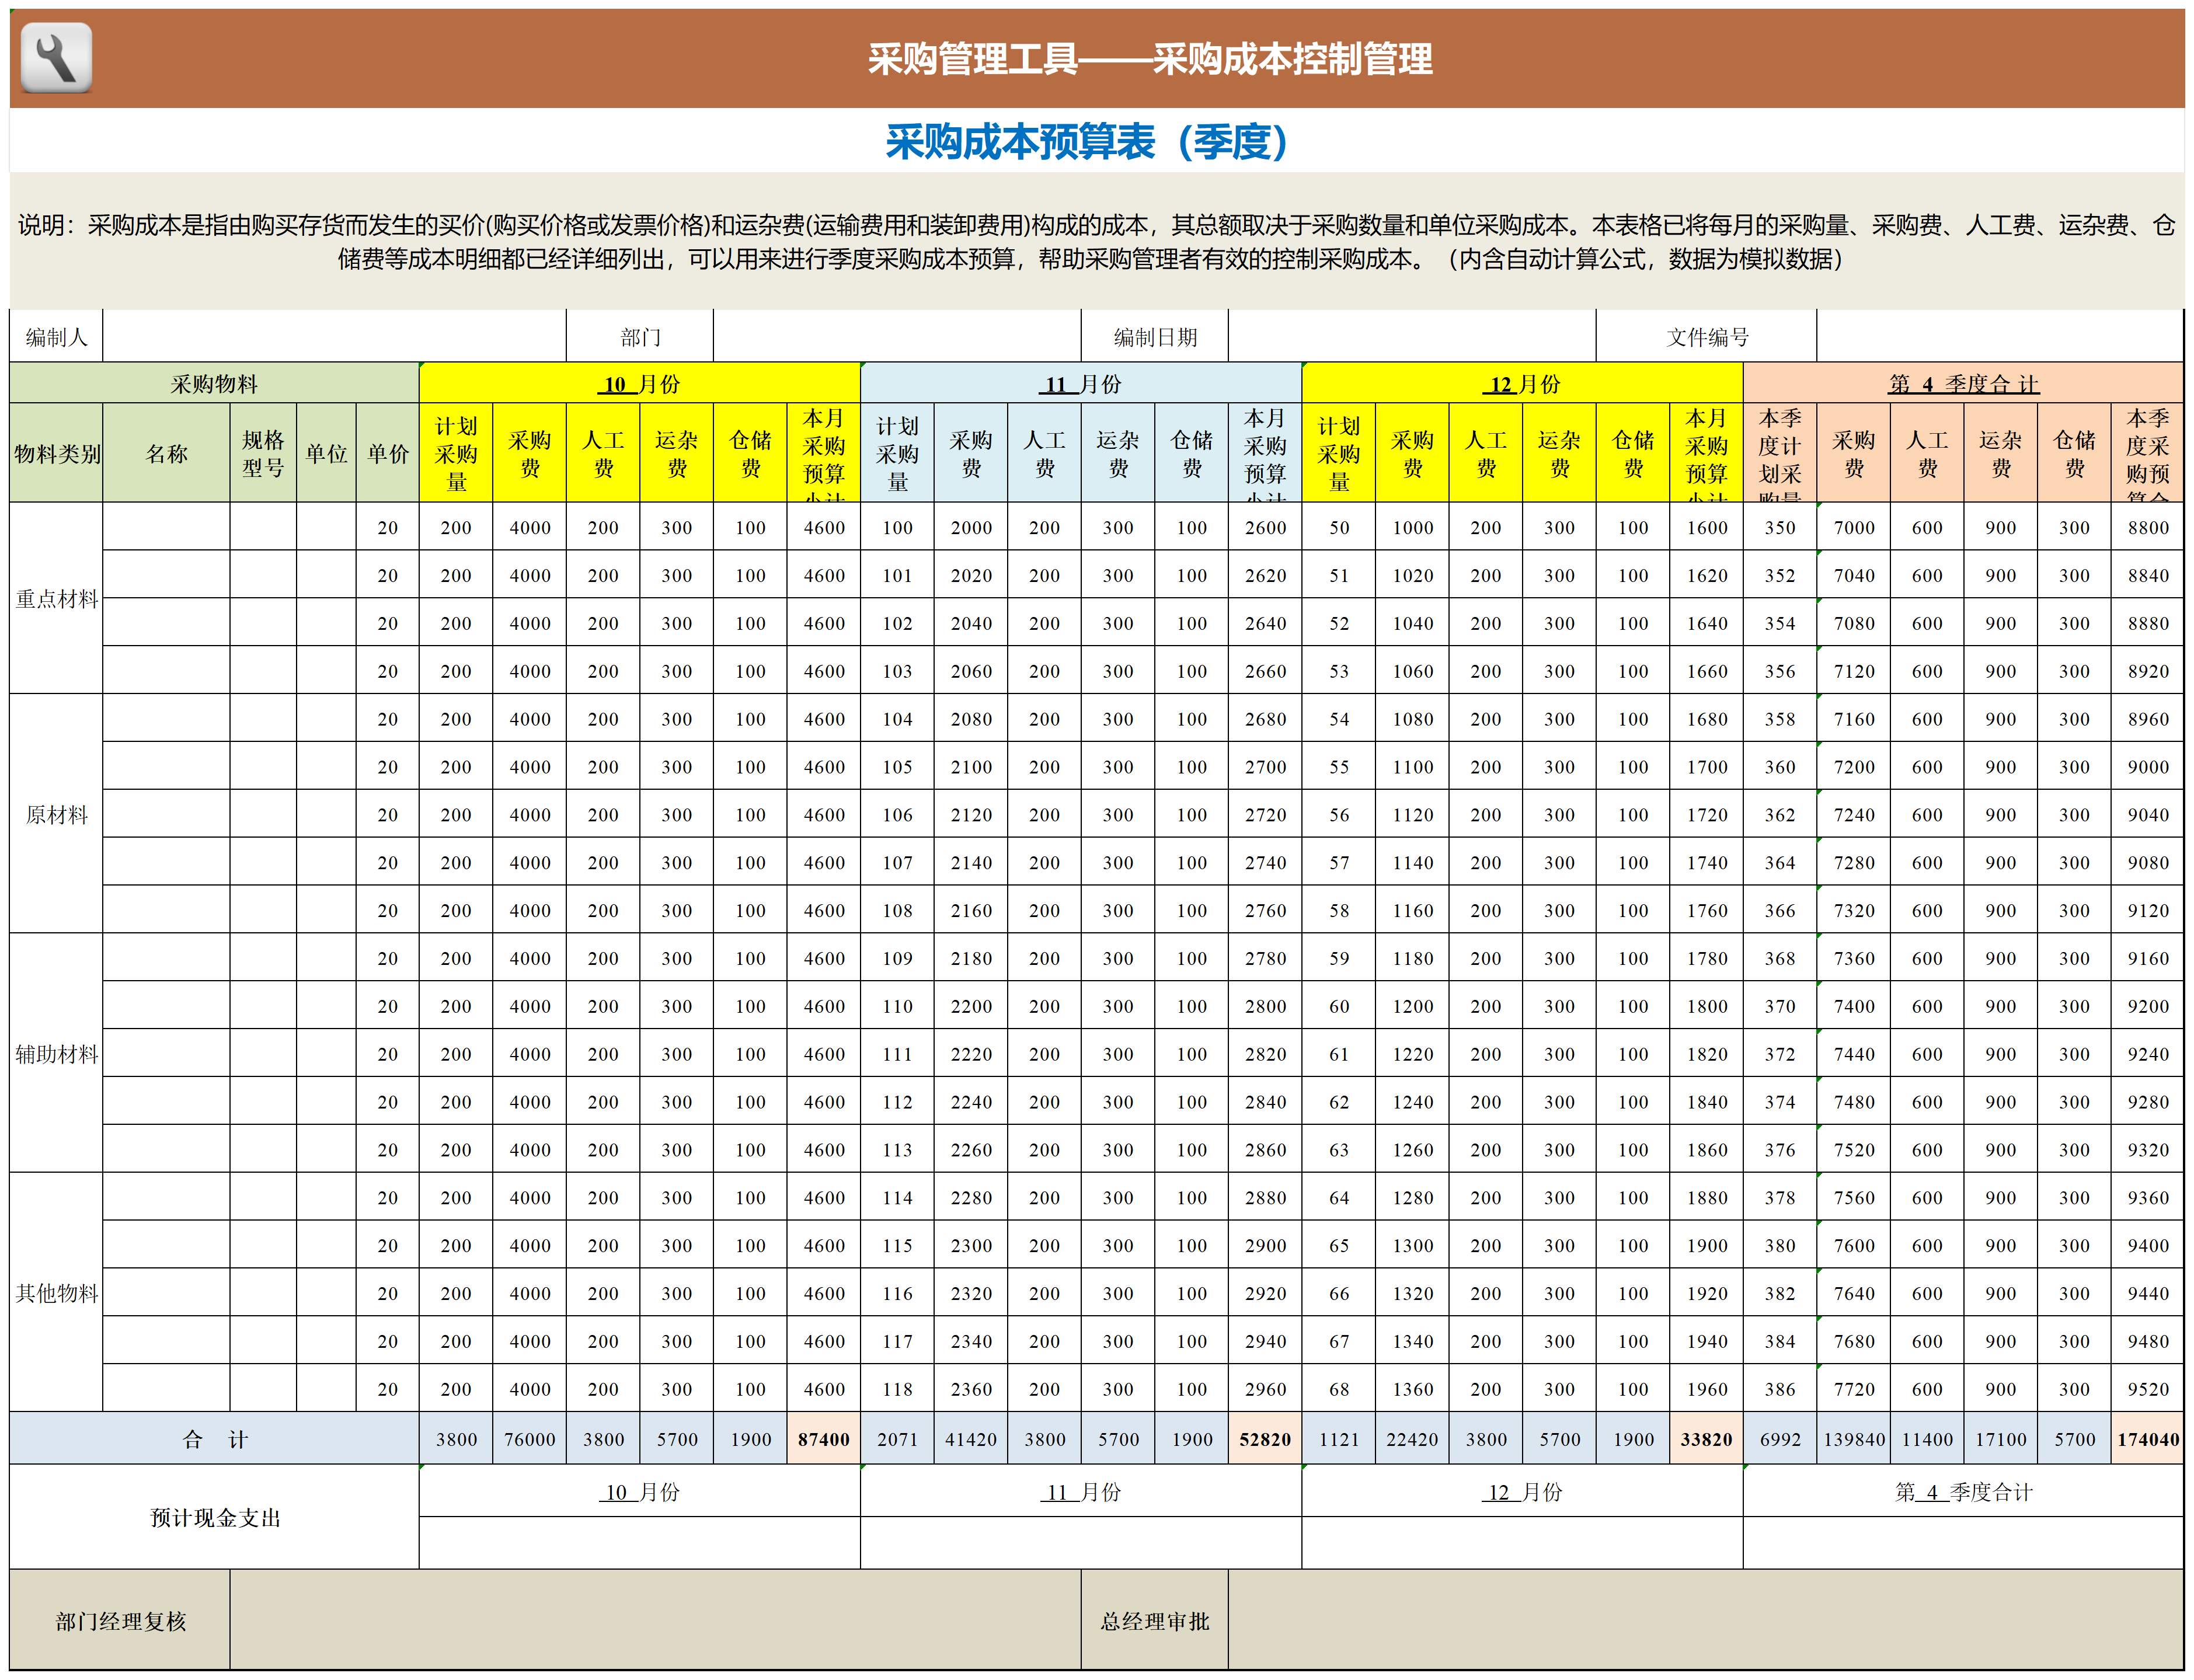Click the blank cash cell under the lower 10月份

click(x=640, y=1542)
